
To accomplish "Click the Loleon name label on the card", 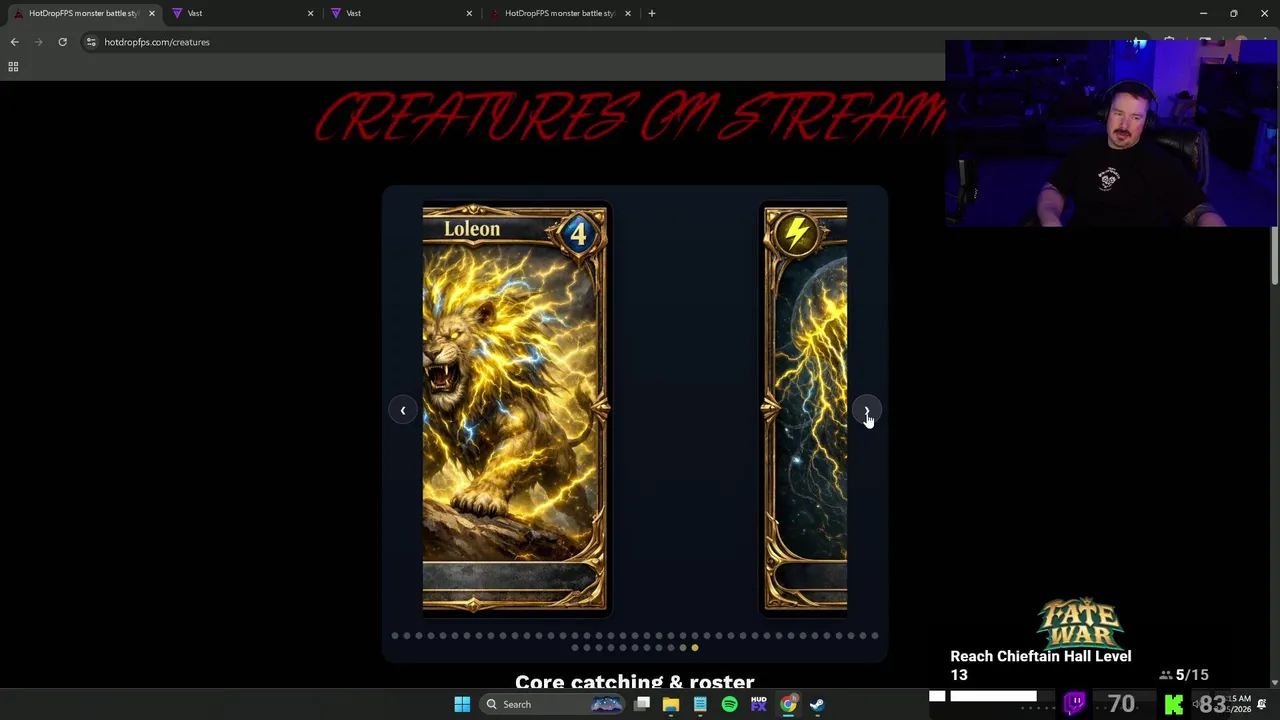I will point(472,229).
